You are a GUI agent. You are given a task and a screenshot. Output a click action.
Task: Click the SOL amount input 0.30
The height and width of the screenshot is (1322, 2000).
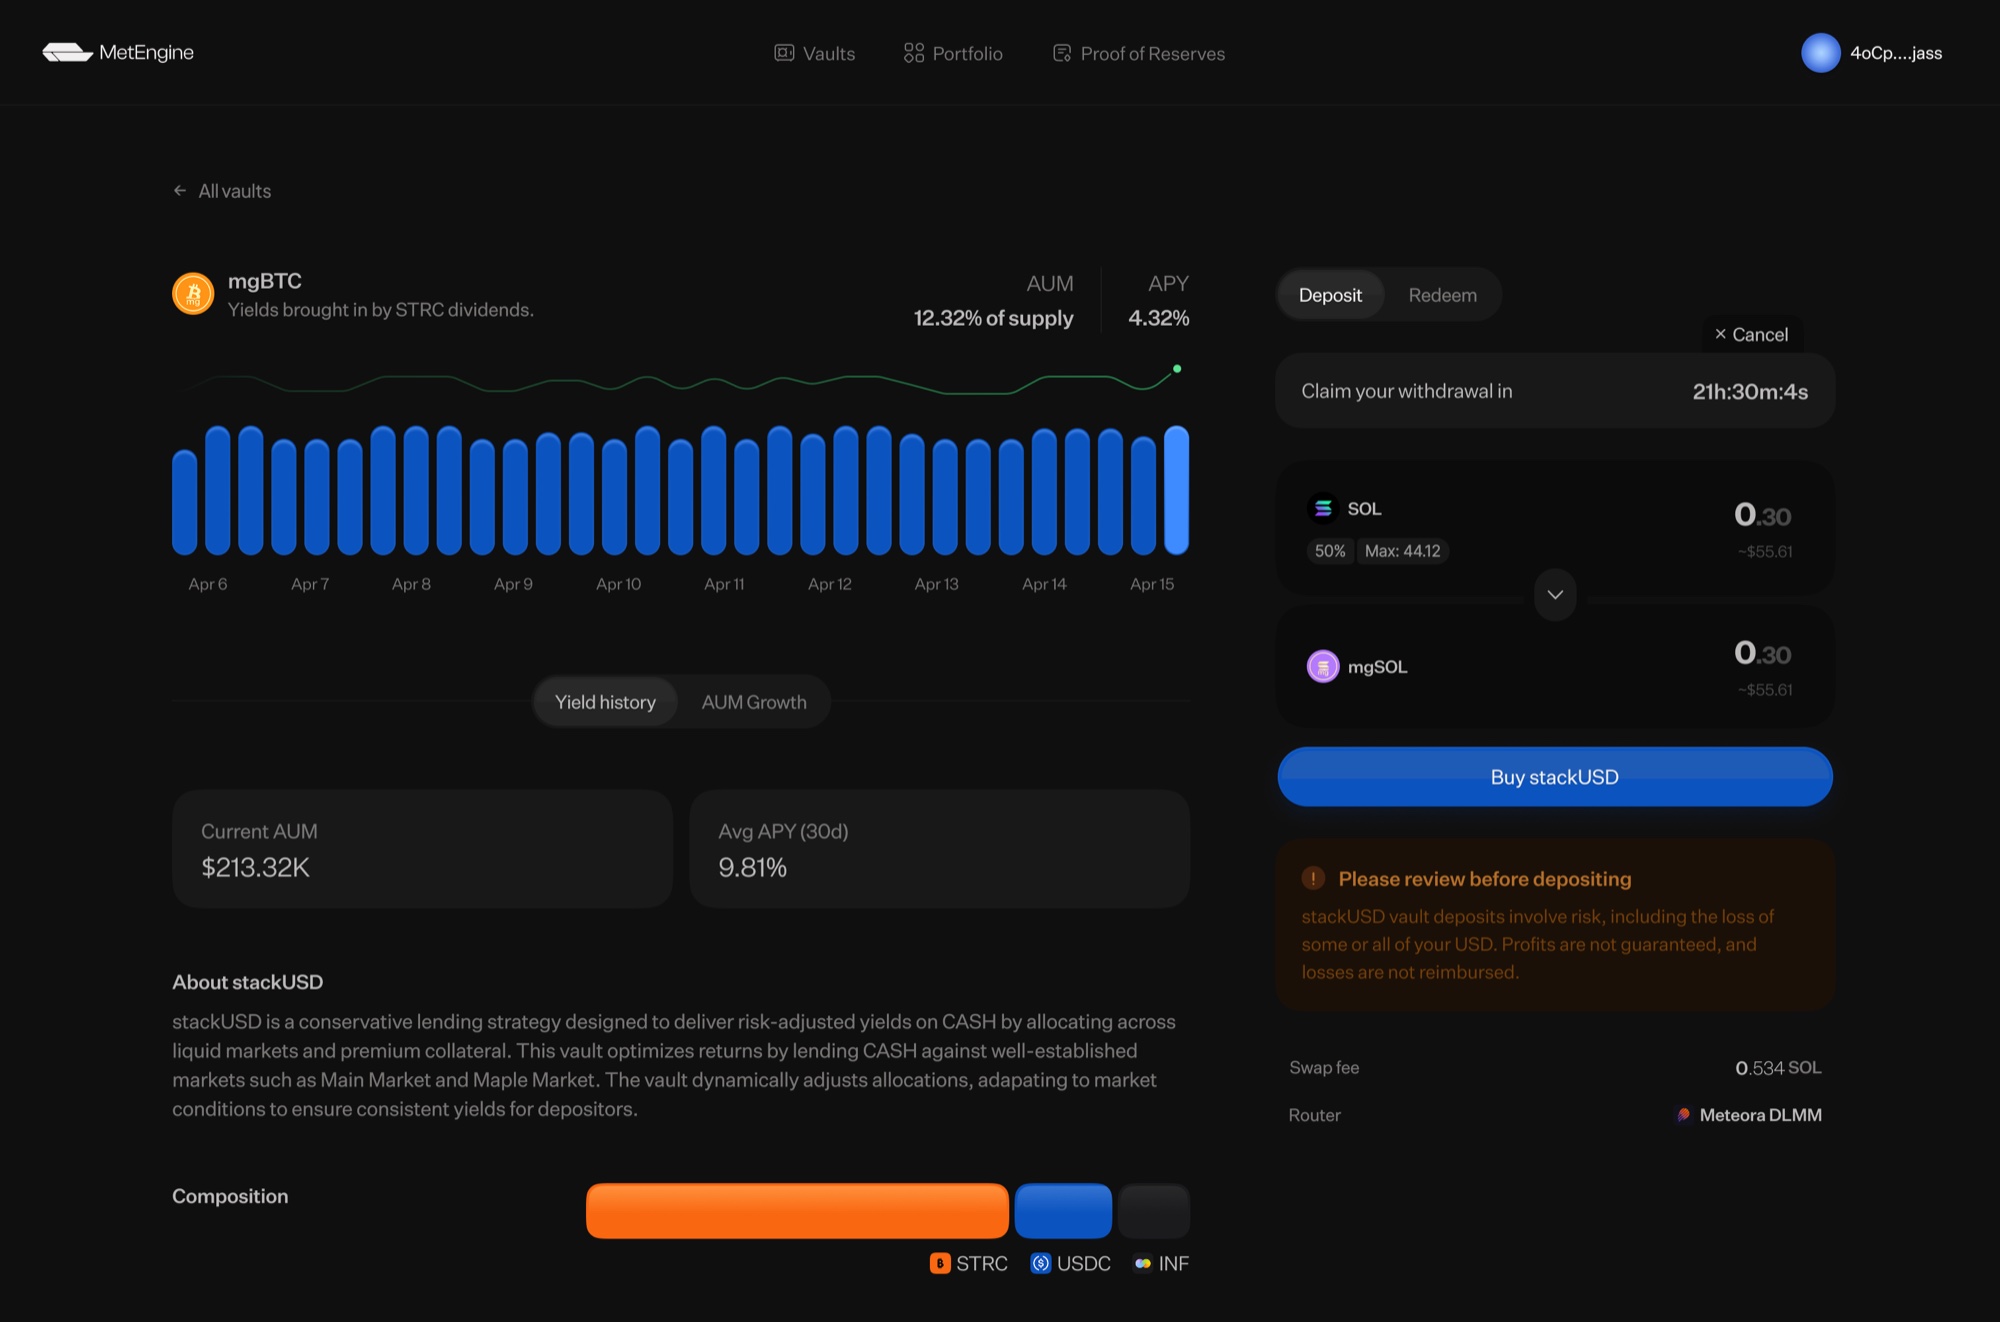1762,514
